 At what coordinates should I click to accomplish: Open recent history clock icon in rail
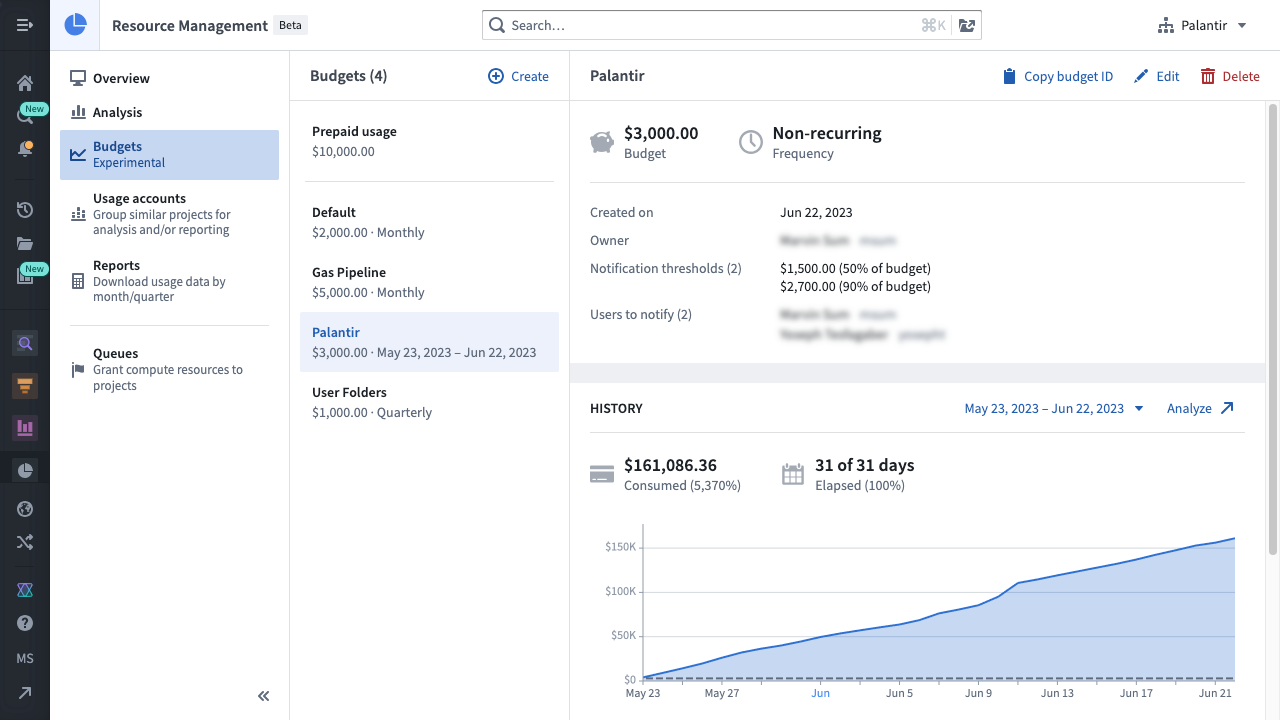coord(25,210)
